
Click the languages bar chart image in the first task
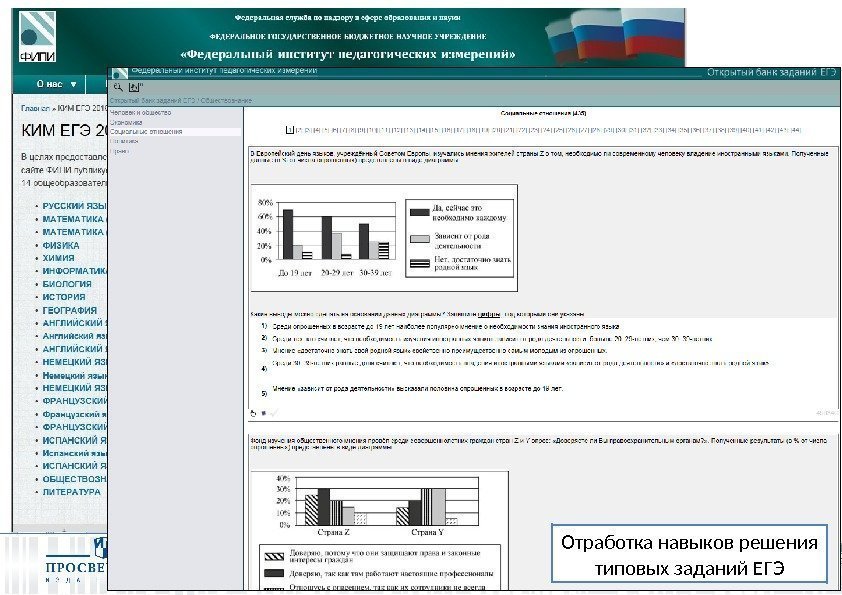[384, 238]
